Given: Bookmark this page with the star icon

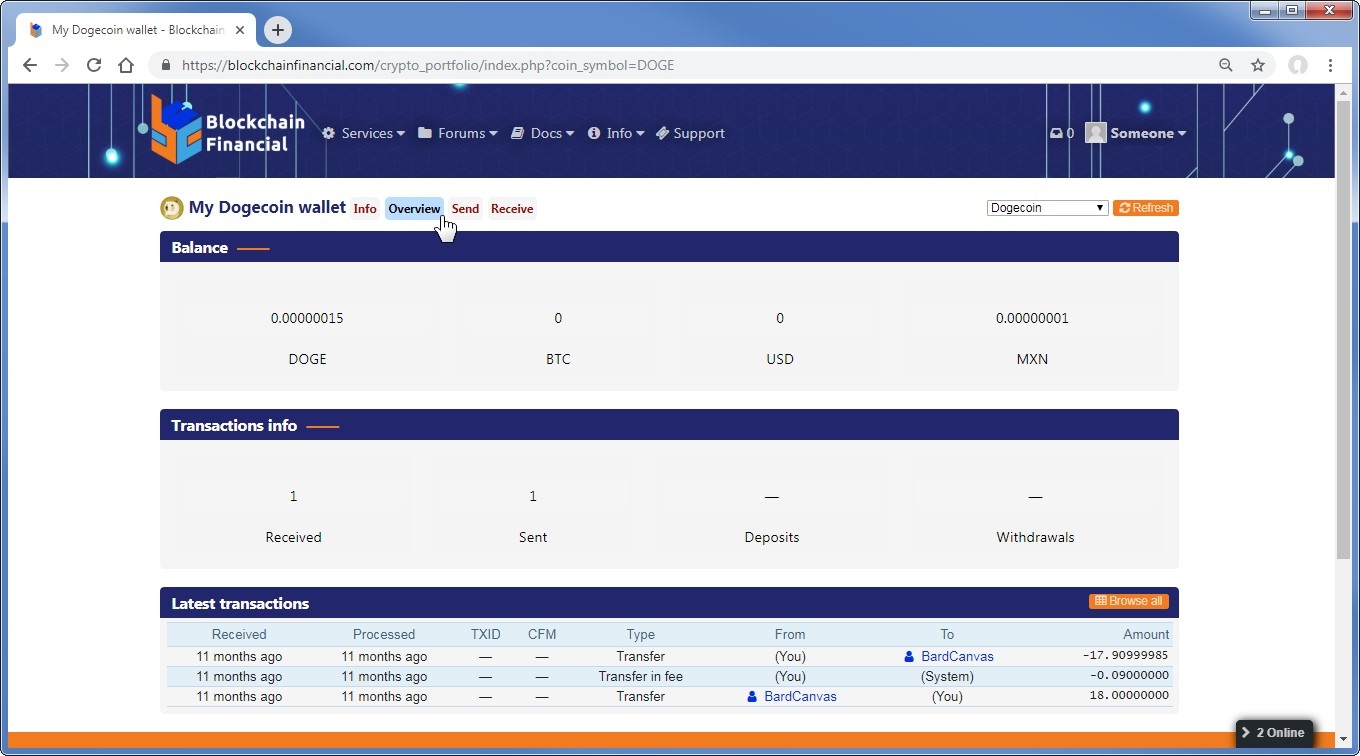Looking at the screenshot, I should (1258, 65).
